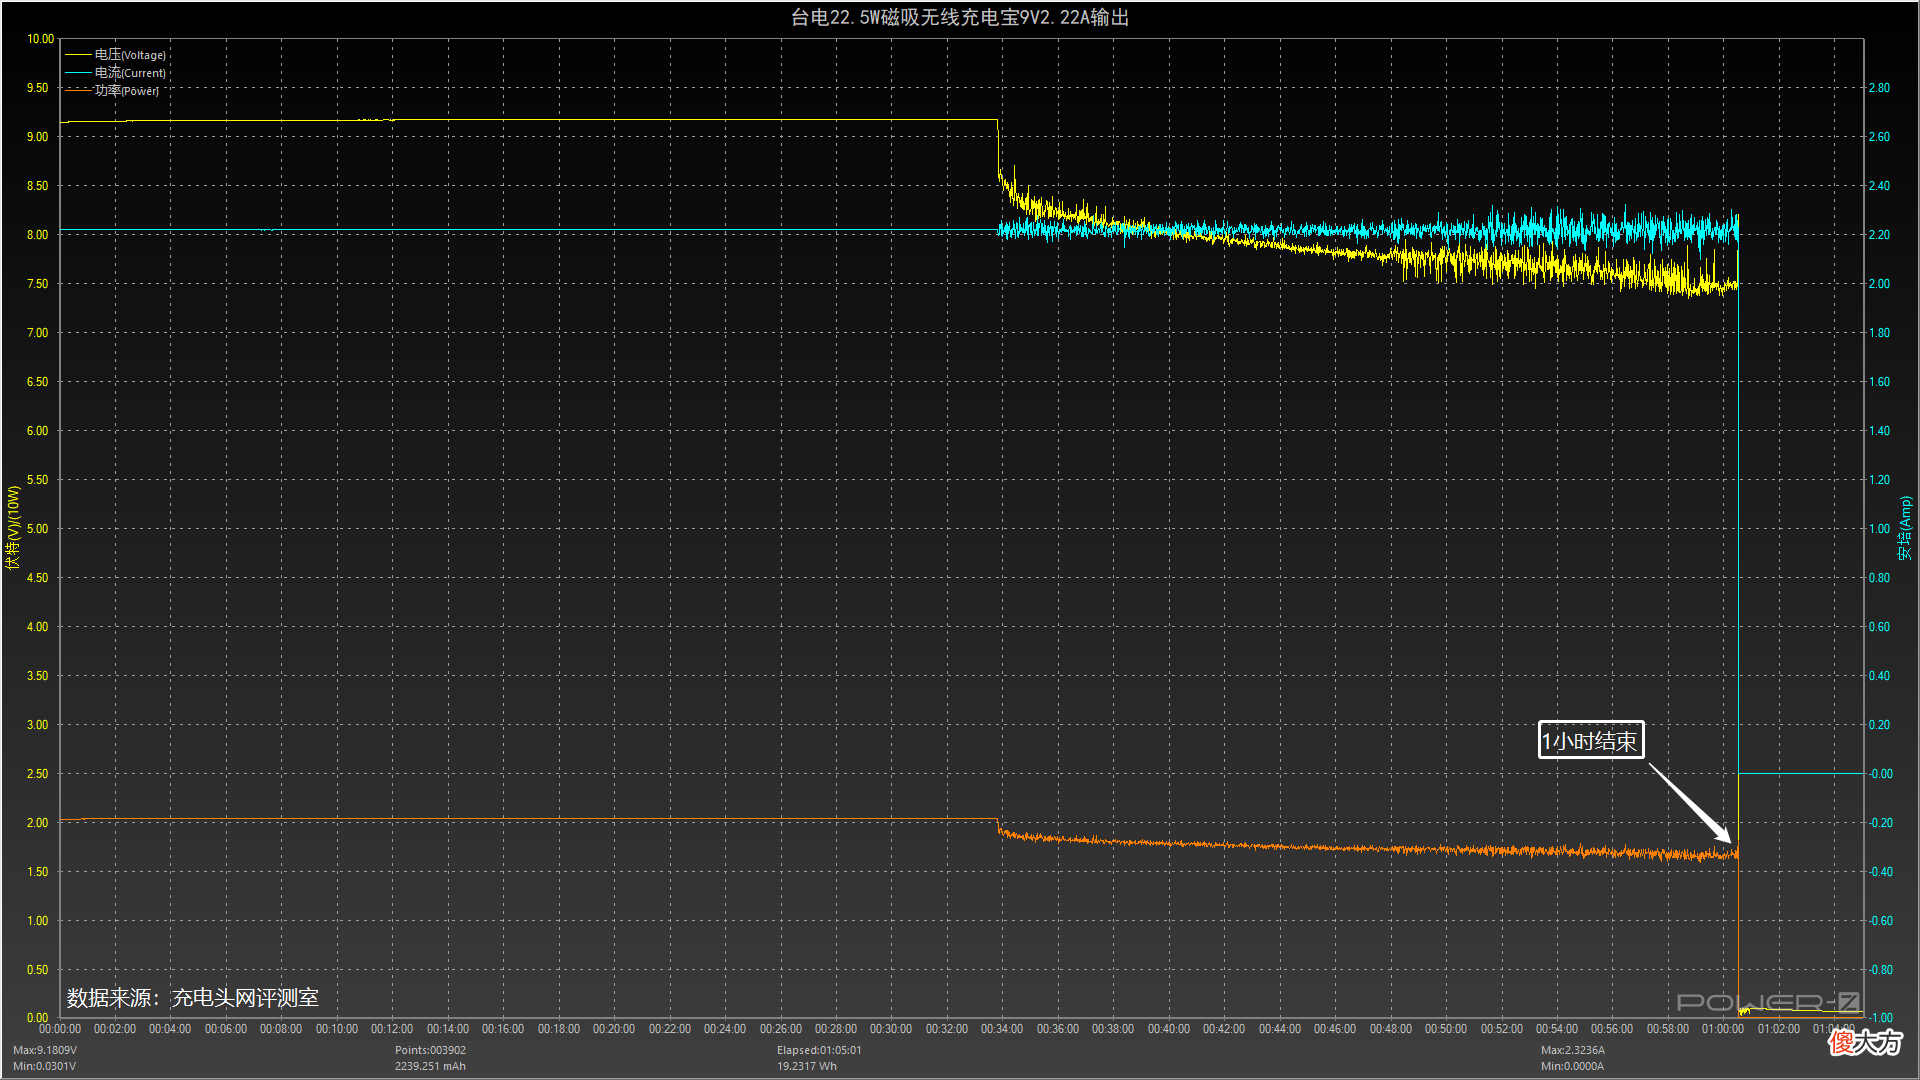Click the 7.50 tick on left axis
This screenshot has width=1920, height=1080.
[x=38, y=284]
